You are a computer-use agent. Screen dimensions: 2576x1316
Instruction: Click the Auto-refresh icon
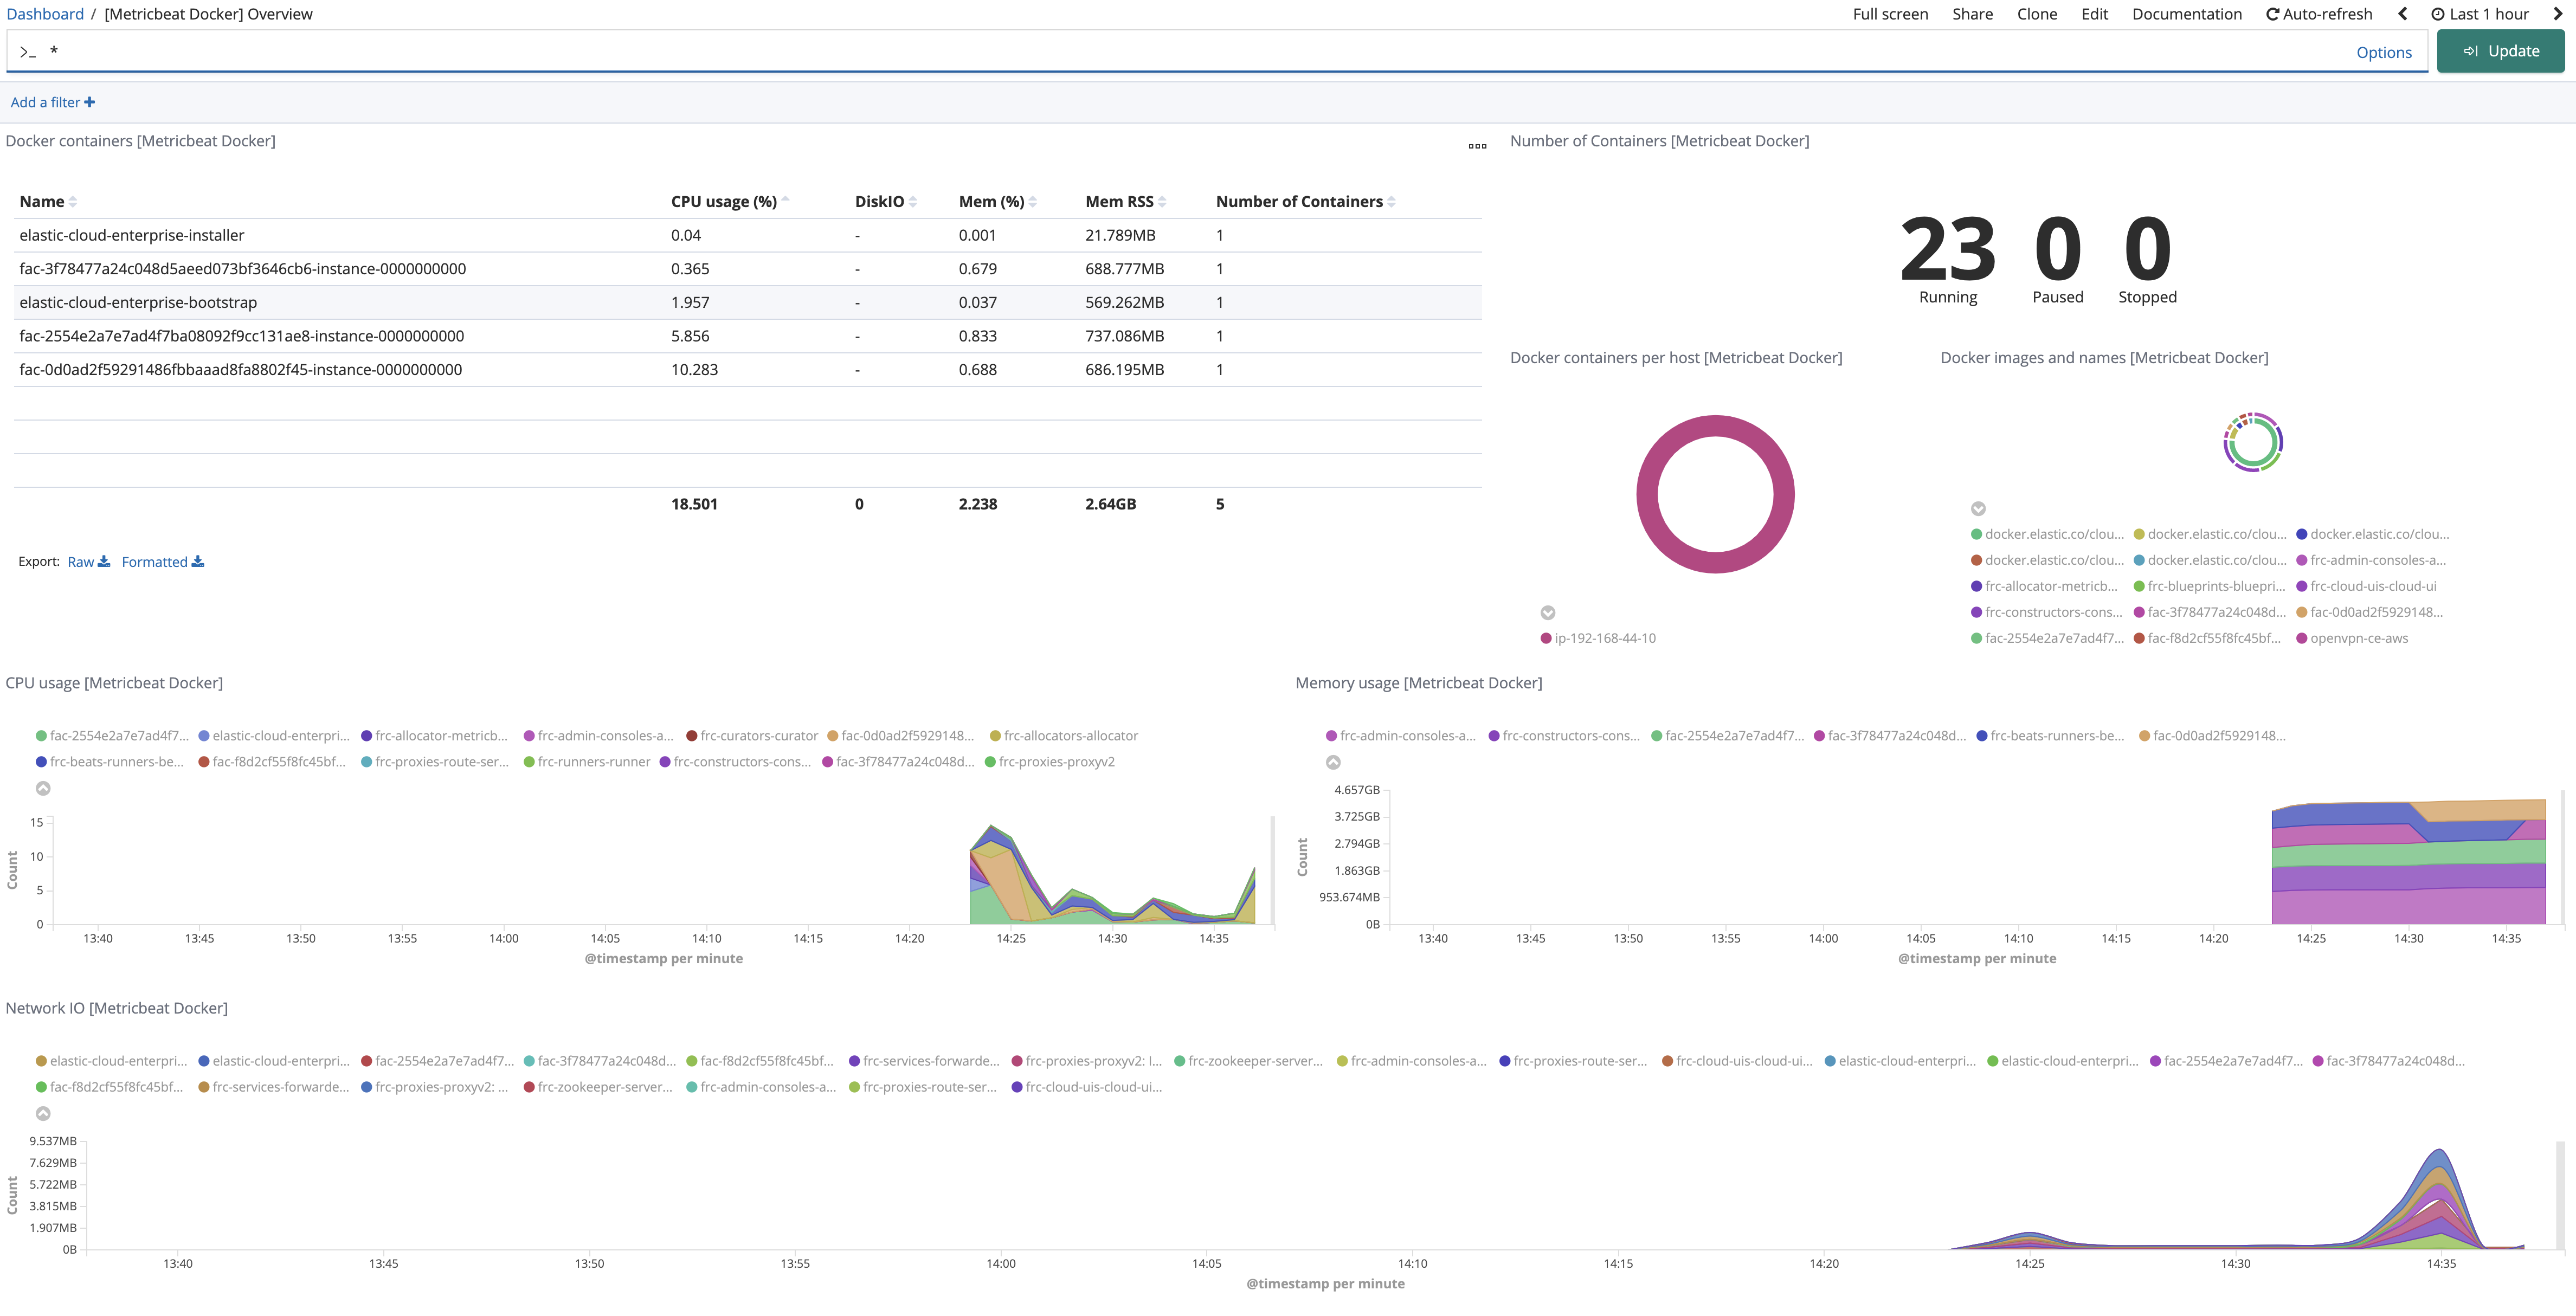2273,14
